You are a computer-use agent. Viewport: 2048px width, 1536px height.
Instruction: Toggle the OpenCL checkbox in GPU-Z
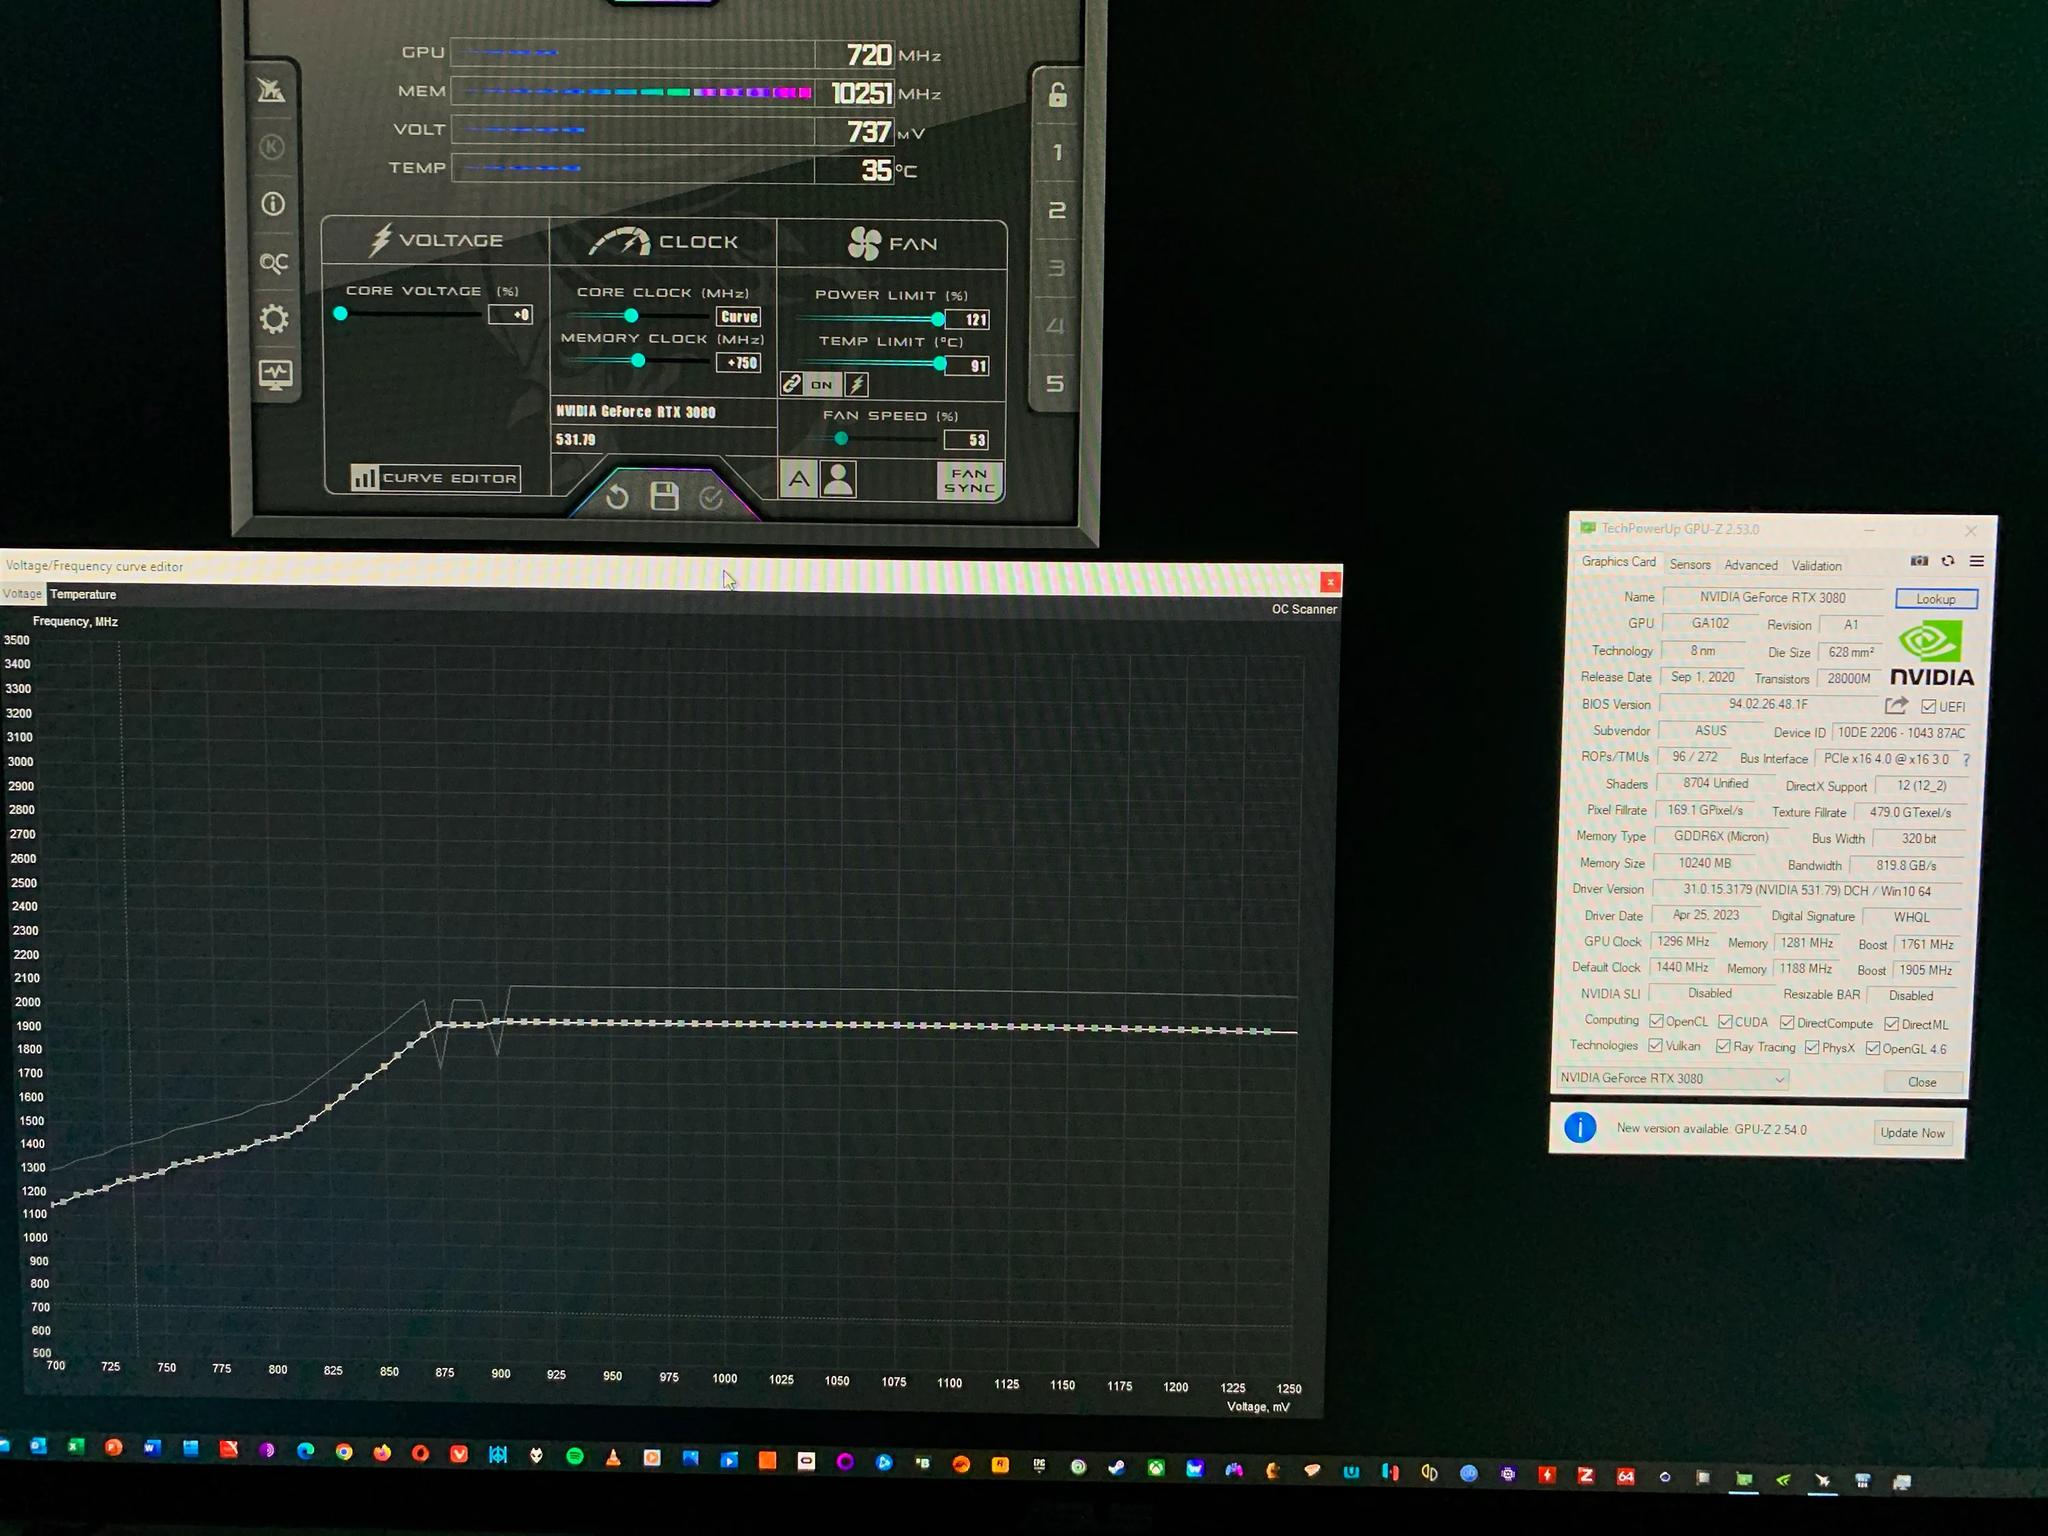[x=1656, y=1021]
